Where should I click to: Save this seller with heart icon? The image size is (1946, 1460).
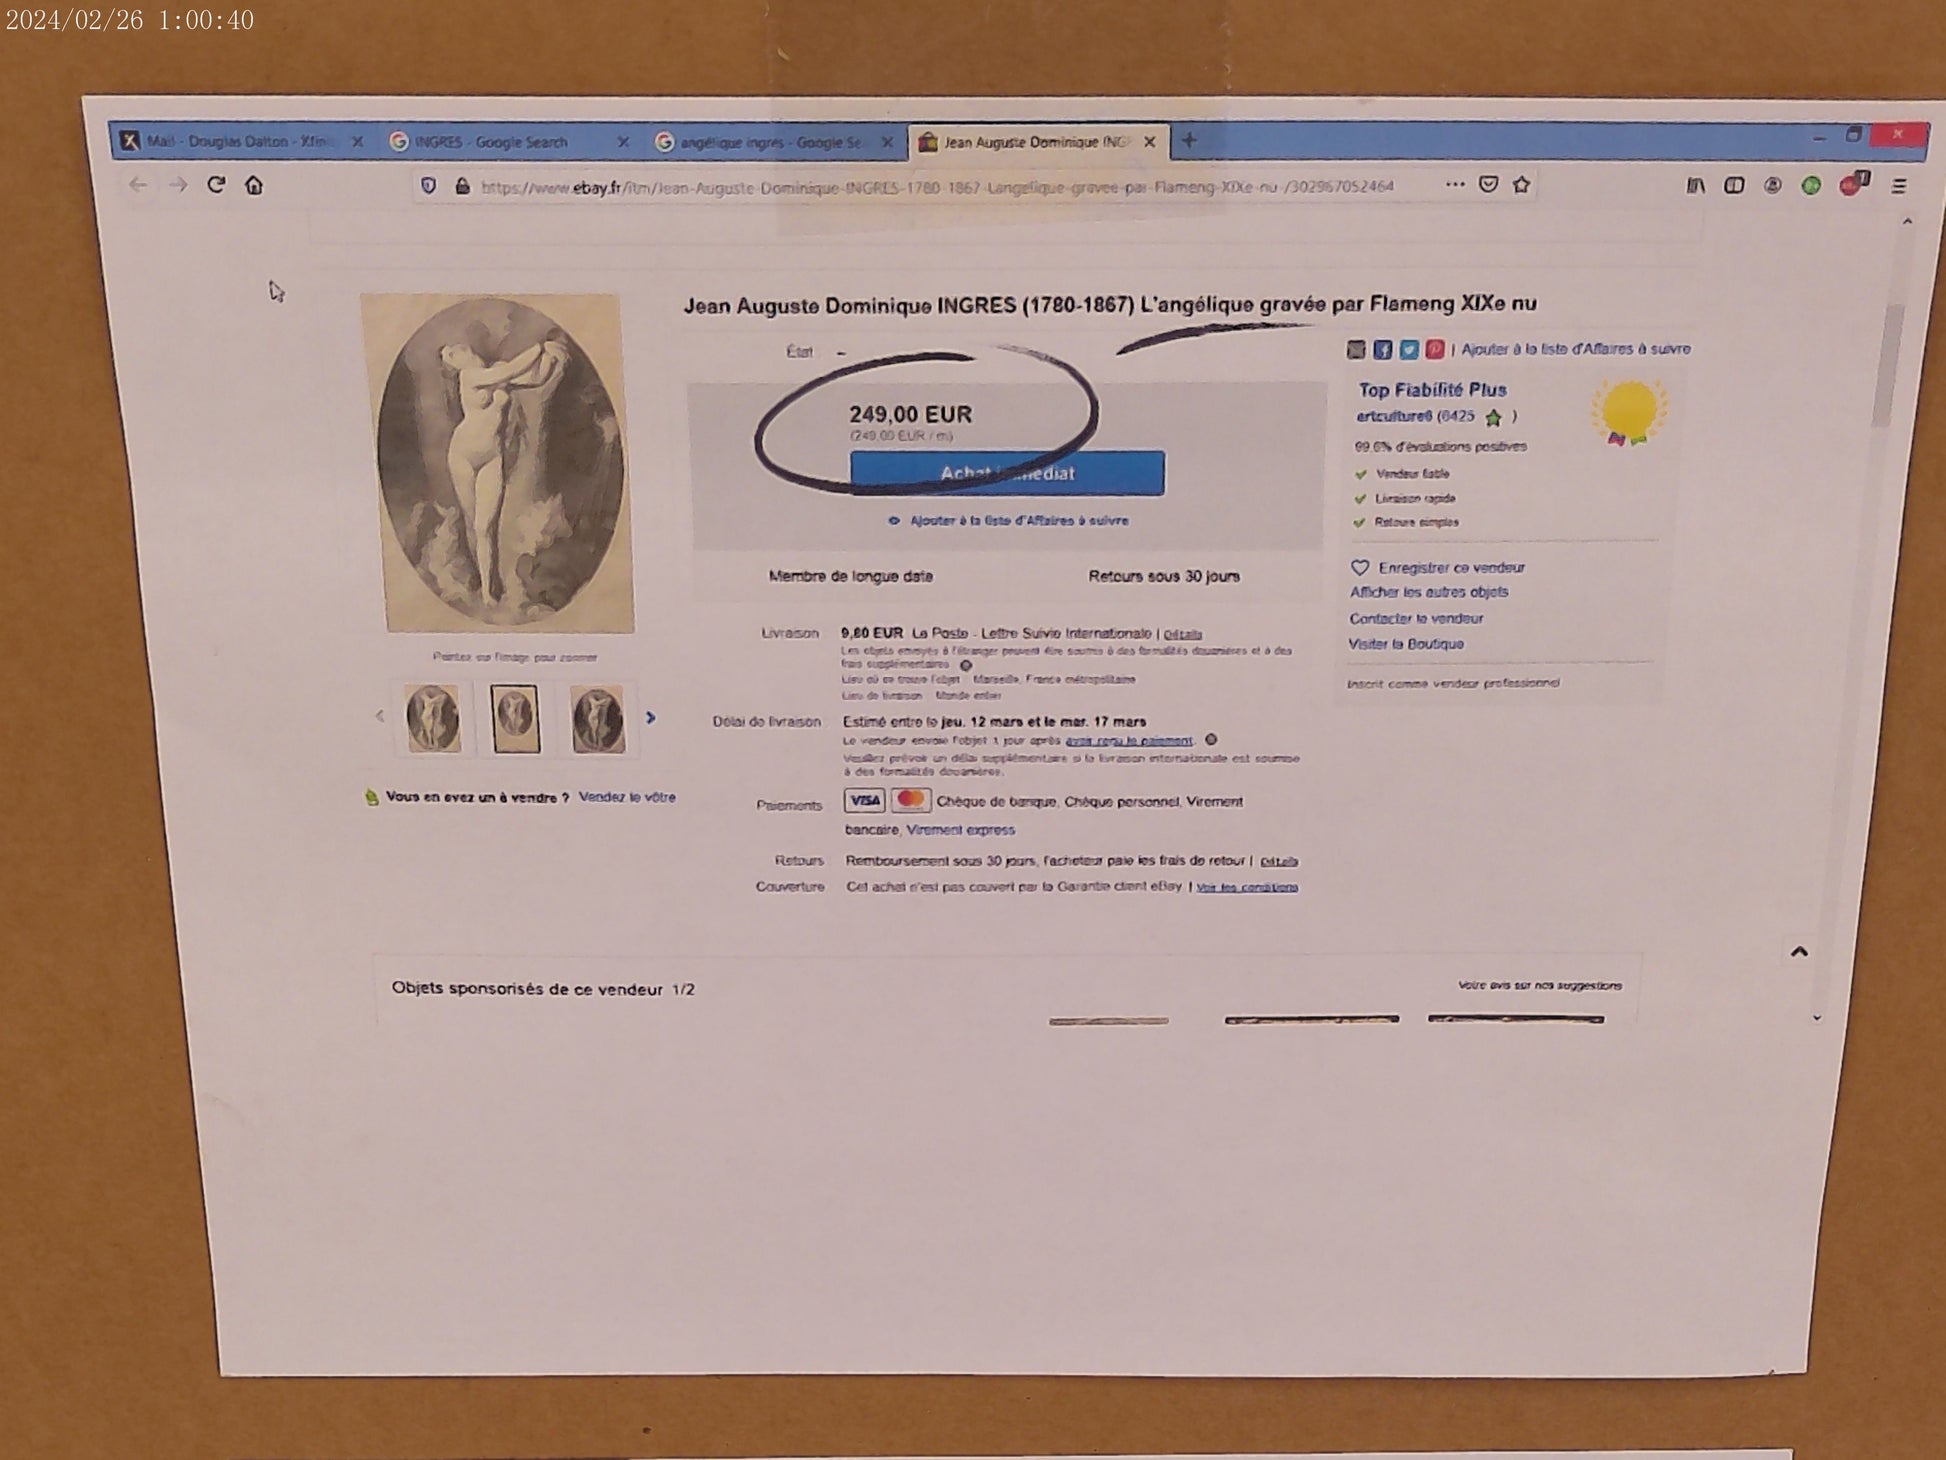coord(1360,567)
